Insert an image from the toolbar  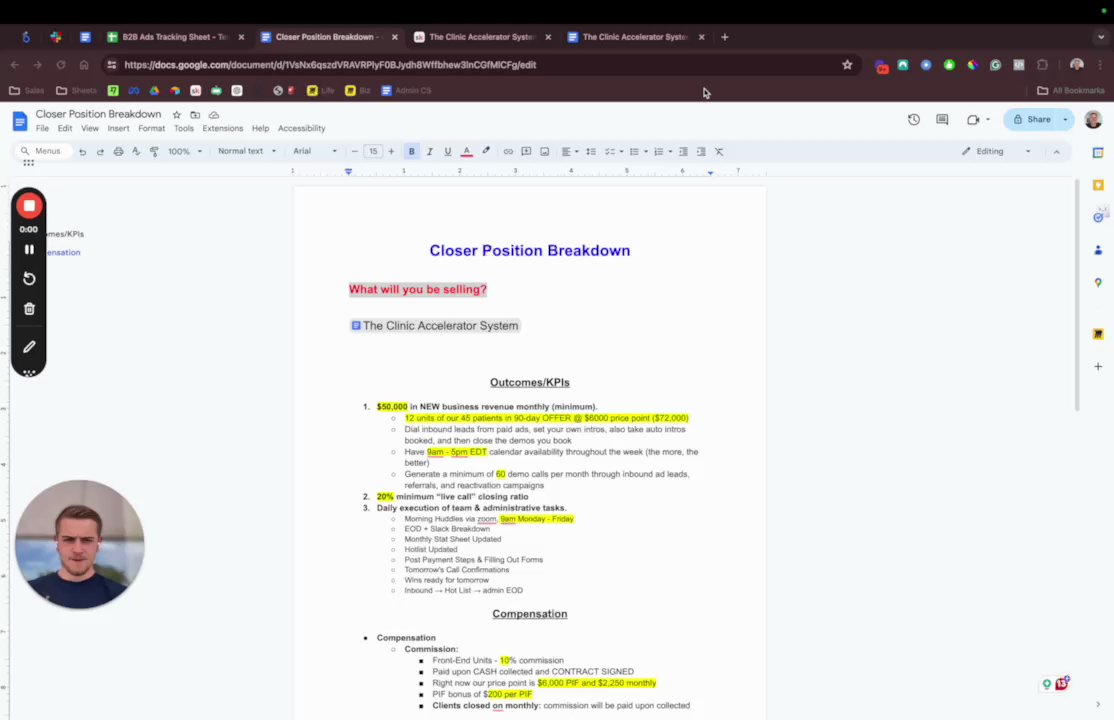click(545, 151)
